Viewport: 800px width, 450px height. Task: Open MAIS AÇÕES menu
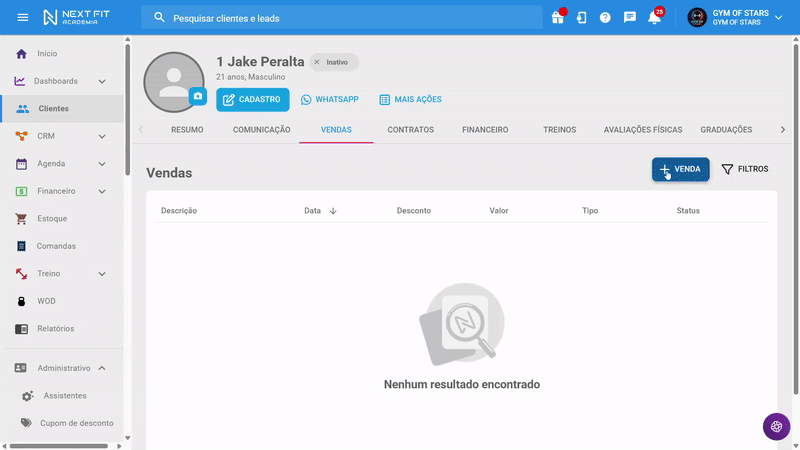pyautogui.click(x=411, y=99)
